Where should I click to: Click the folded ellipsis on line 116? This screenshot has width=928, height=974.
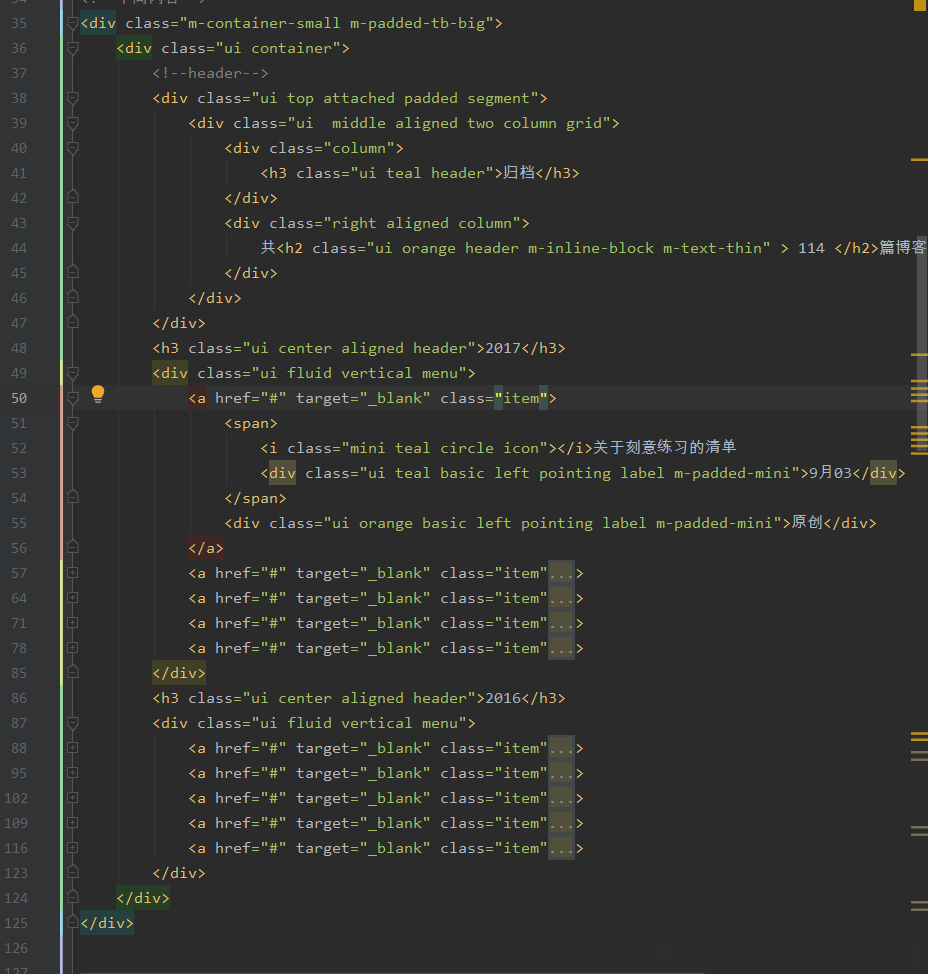pos(561,849)
